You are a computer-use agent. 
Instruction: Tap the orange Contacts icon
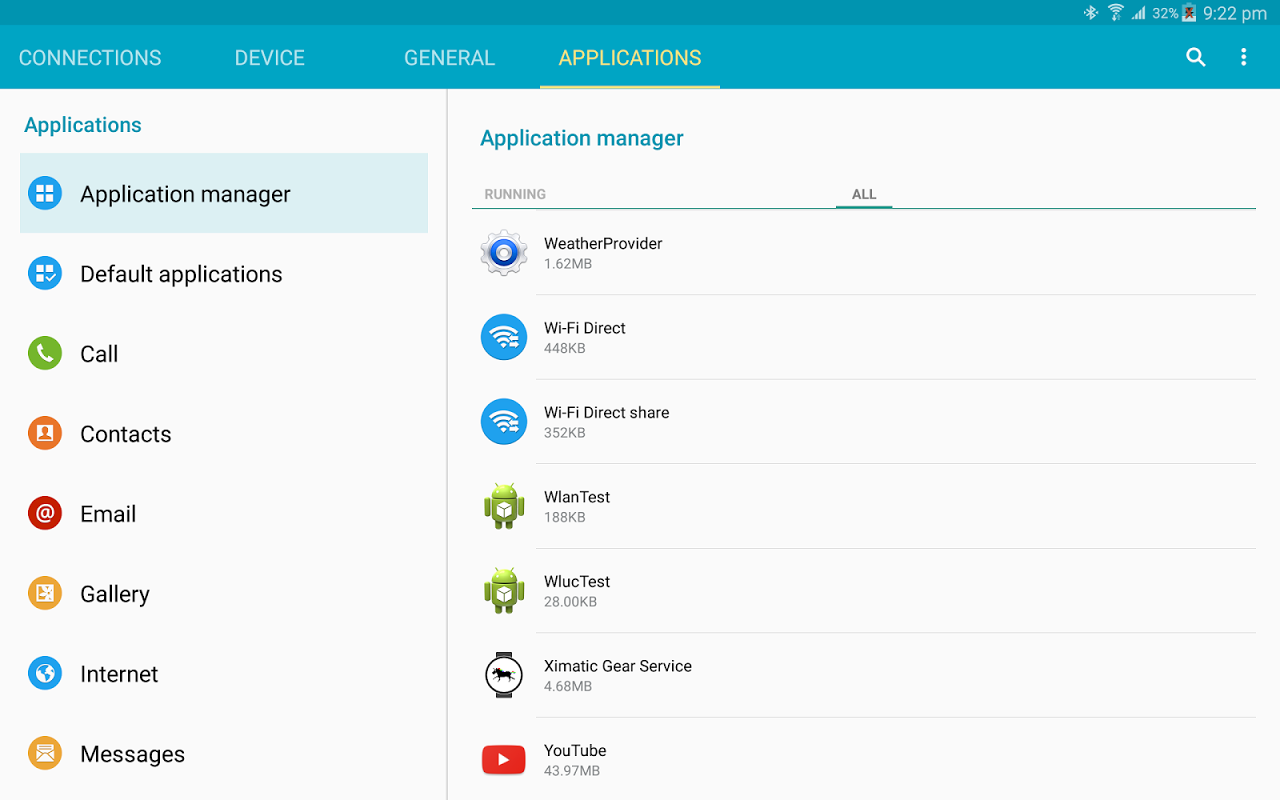45,433
